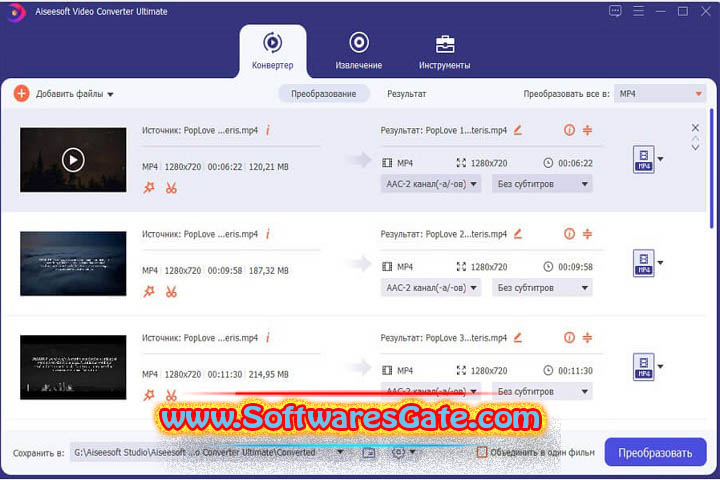Move first video down in list
This screenshot has height=480, width=720.
(695, 148)
